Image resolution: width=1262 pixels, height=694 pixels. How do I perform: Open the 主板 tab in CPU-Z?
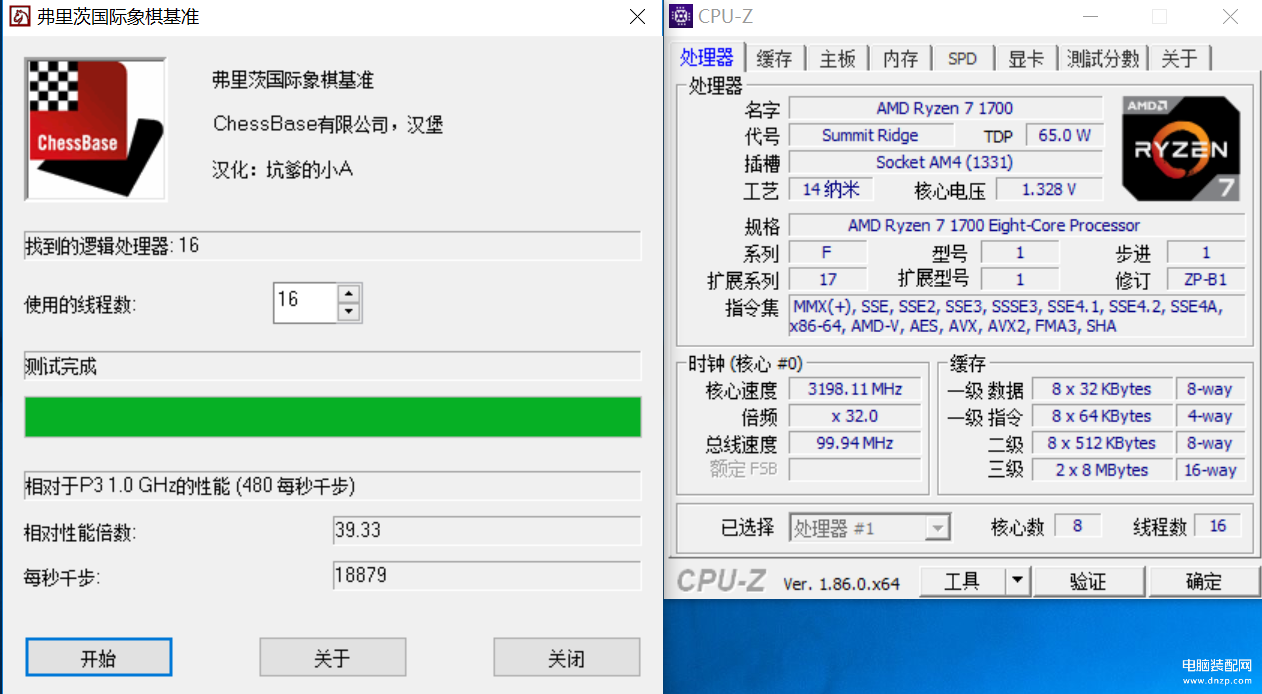(837, 59)
